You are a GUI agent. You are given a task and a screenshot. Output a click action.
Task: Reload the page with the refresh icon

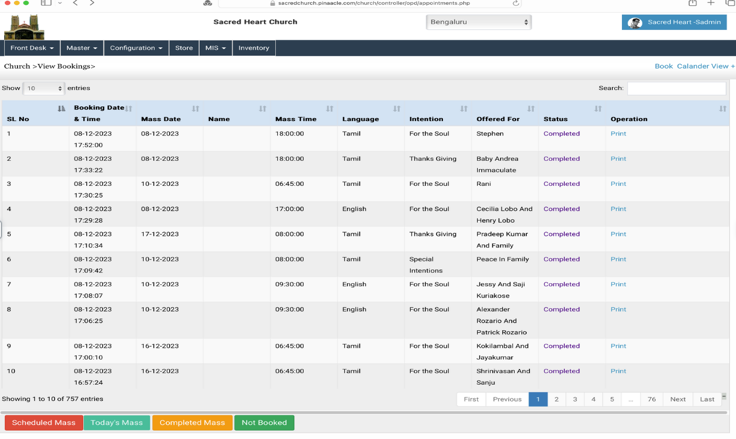point(515,3)
